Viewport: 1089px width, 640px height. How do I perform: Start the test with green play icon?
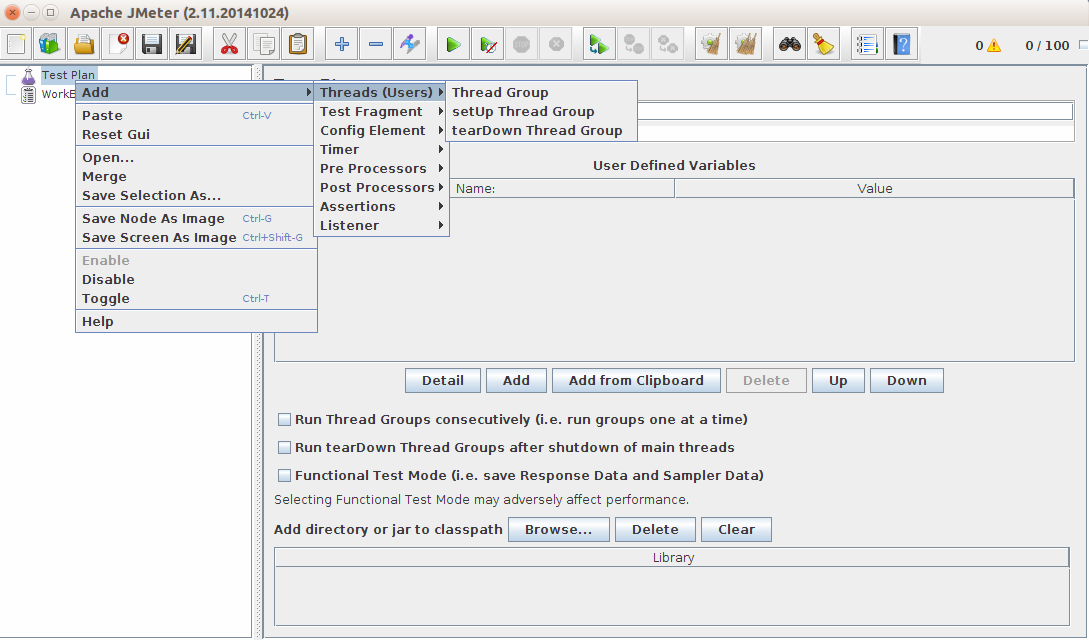point(453,44)
